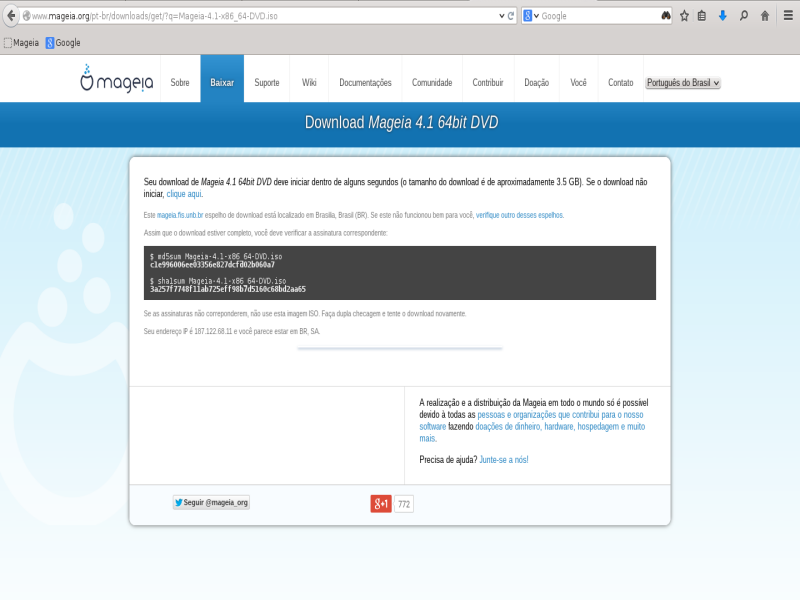
Task: Click the binoculars search icon
Action: click(666, 16)
